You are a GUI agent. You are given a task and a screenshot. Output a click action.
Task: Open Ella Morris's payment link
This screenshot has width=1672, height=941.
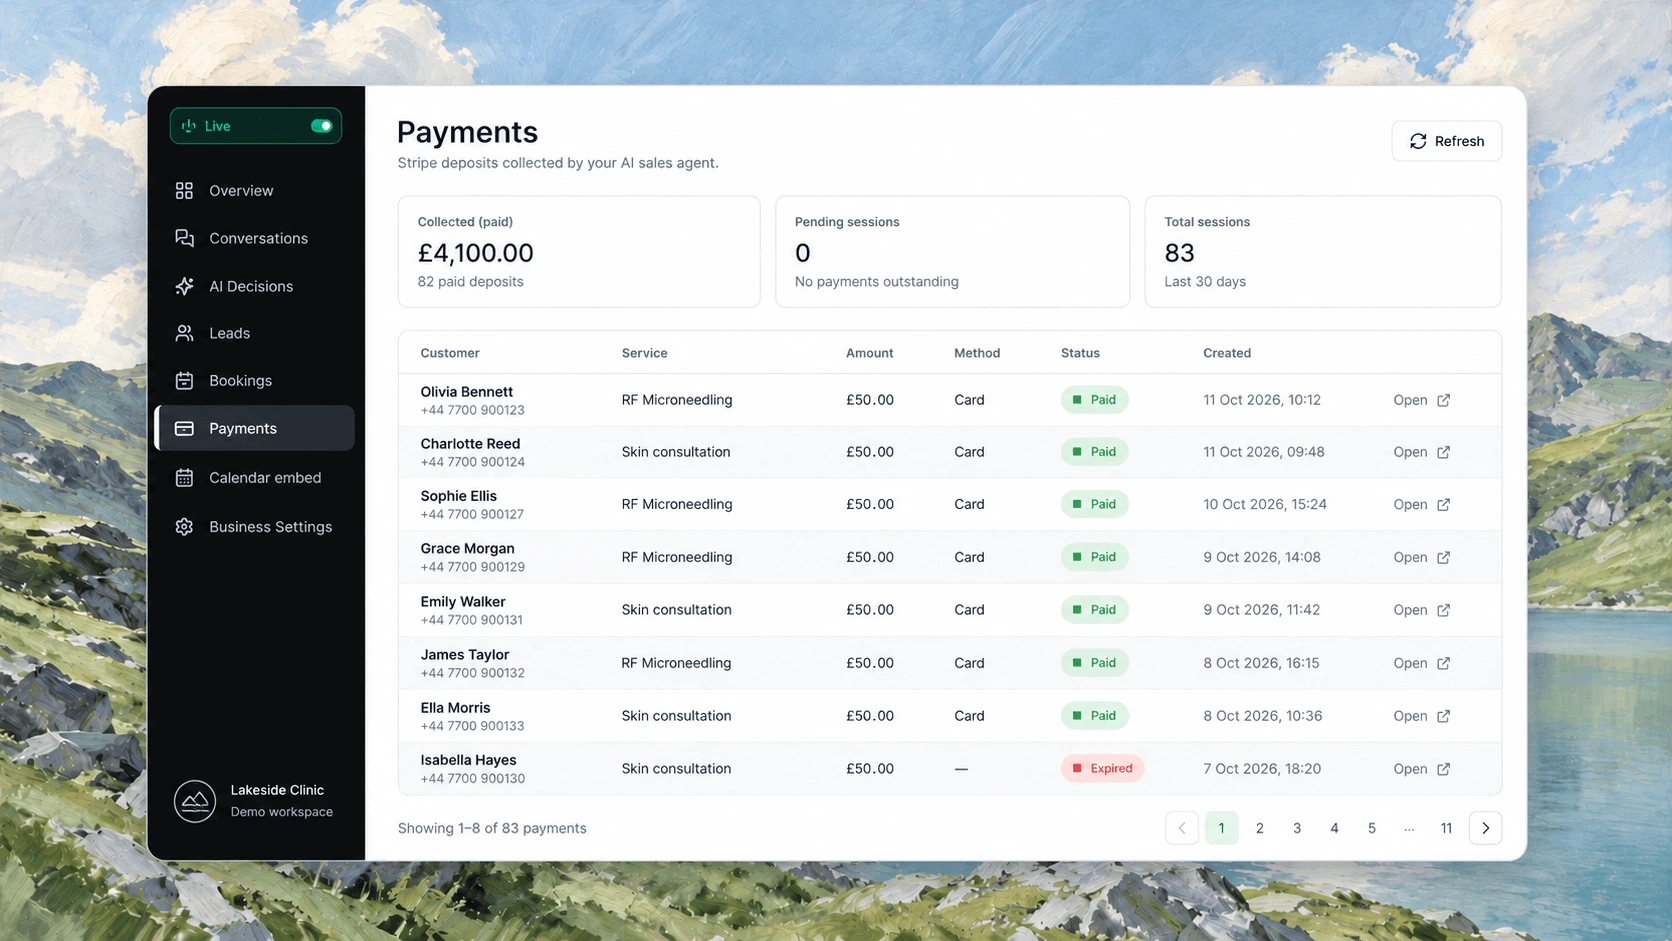[1421, 716]
